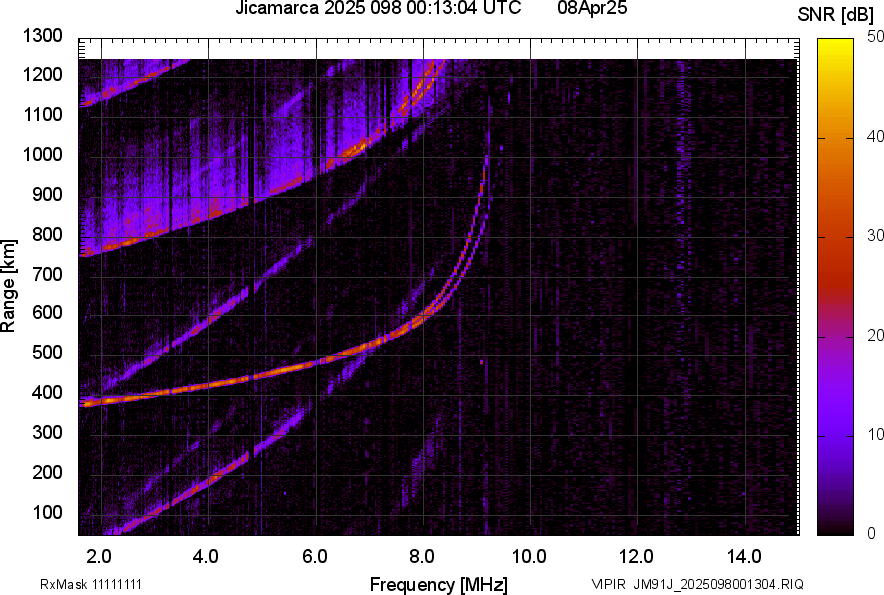Click the frequency tick label 8.0
Screen dimensions: 884x595
coord(421,557)
